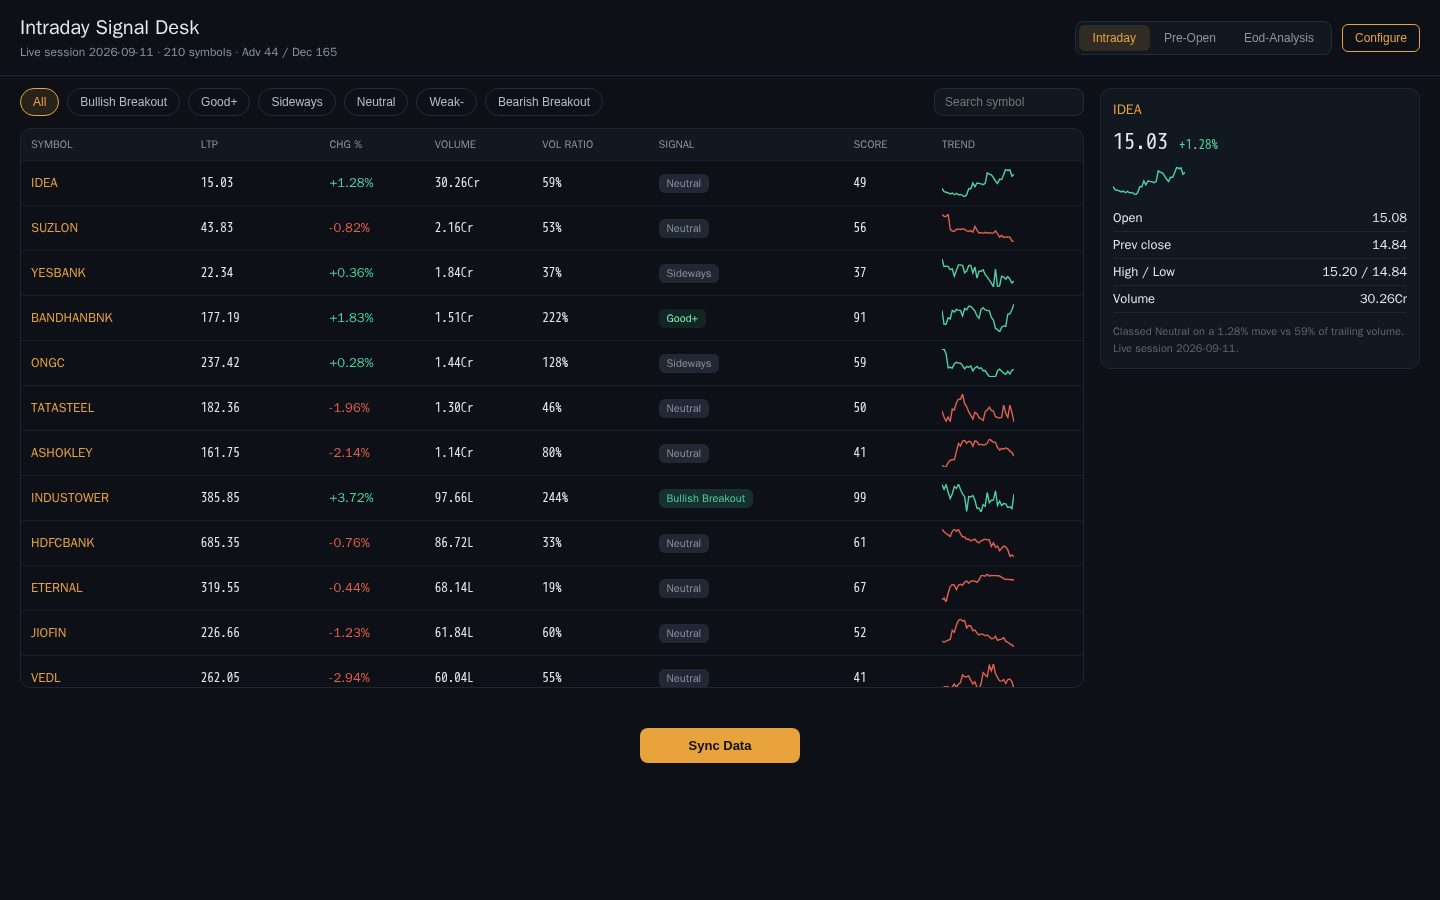
Task: Click the Sideways badge in YESBANK row
Action: point(688,273)
